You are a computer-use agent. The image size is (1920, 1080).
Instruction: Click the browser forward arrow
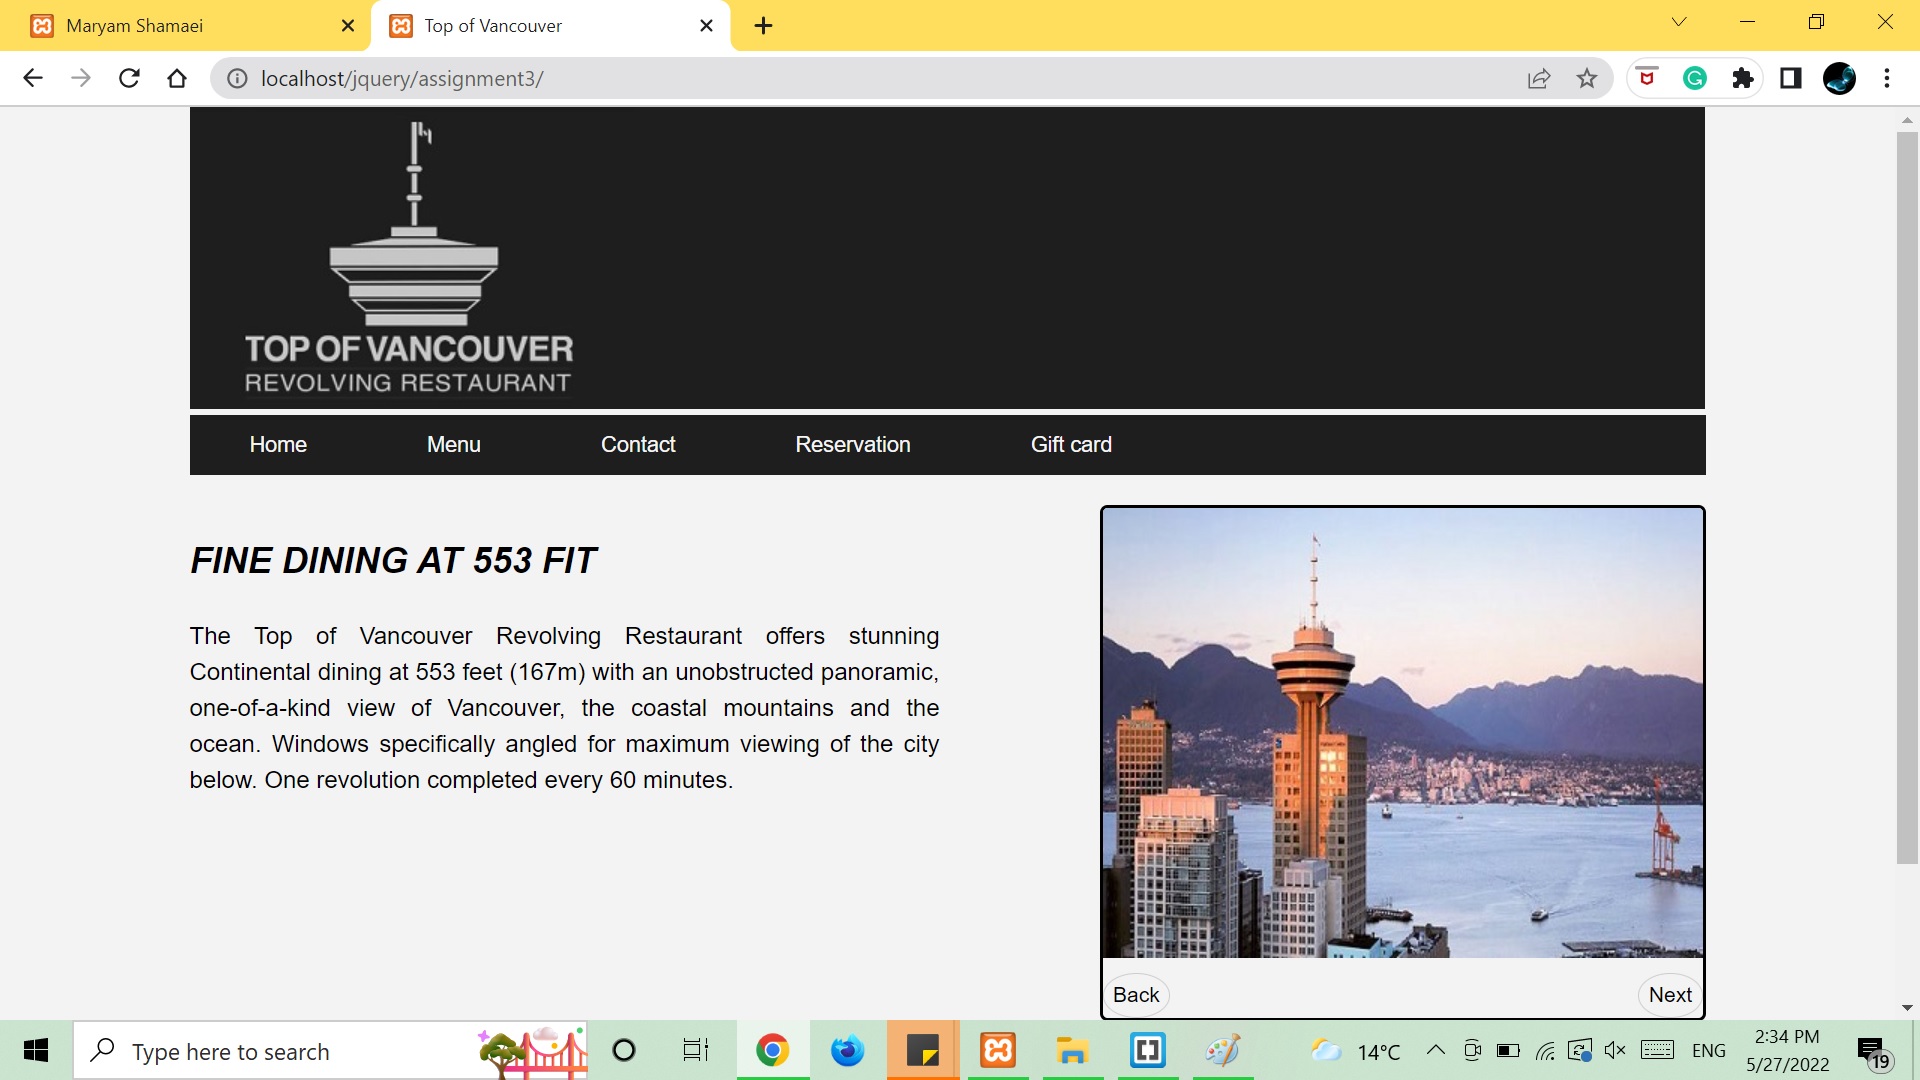coord(81,78)
